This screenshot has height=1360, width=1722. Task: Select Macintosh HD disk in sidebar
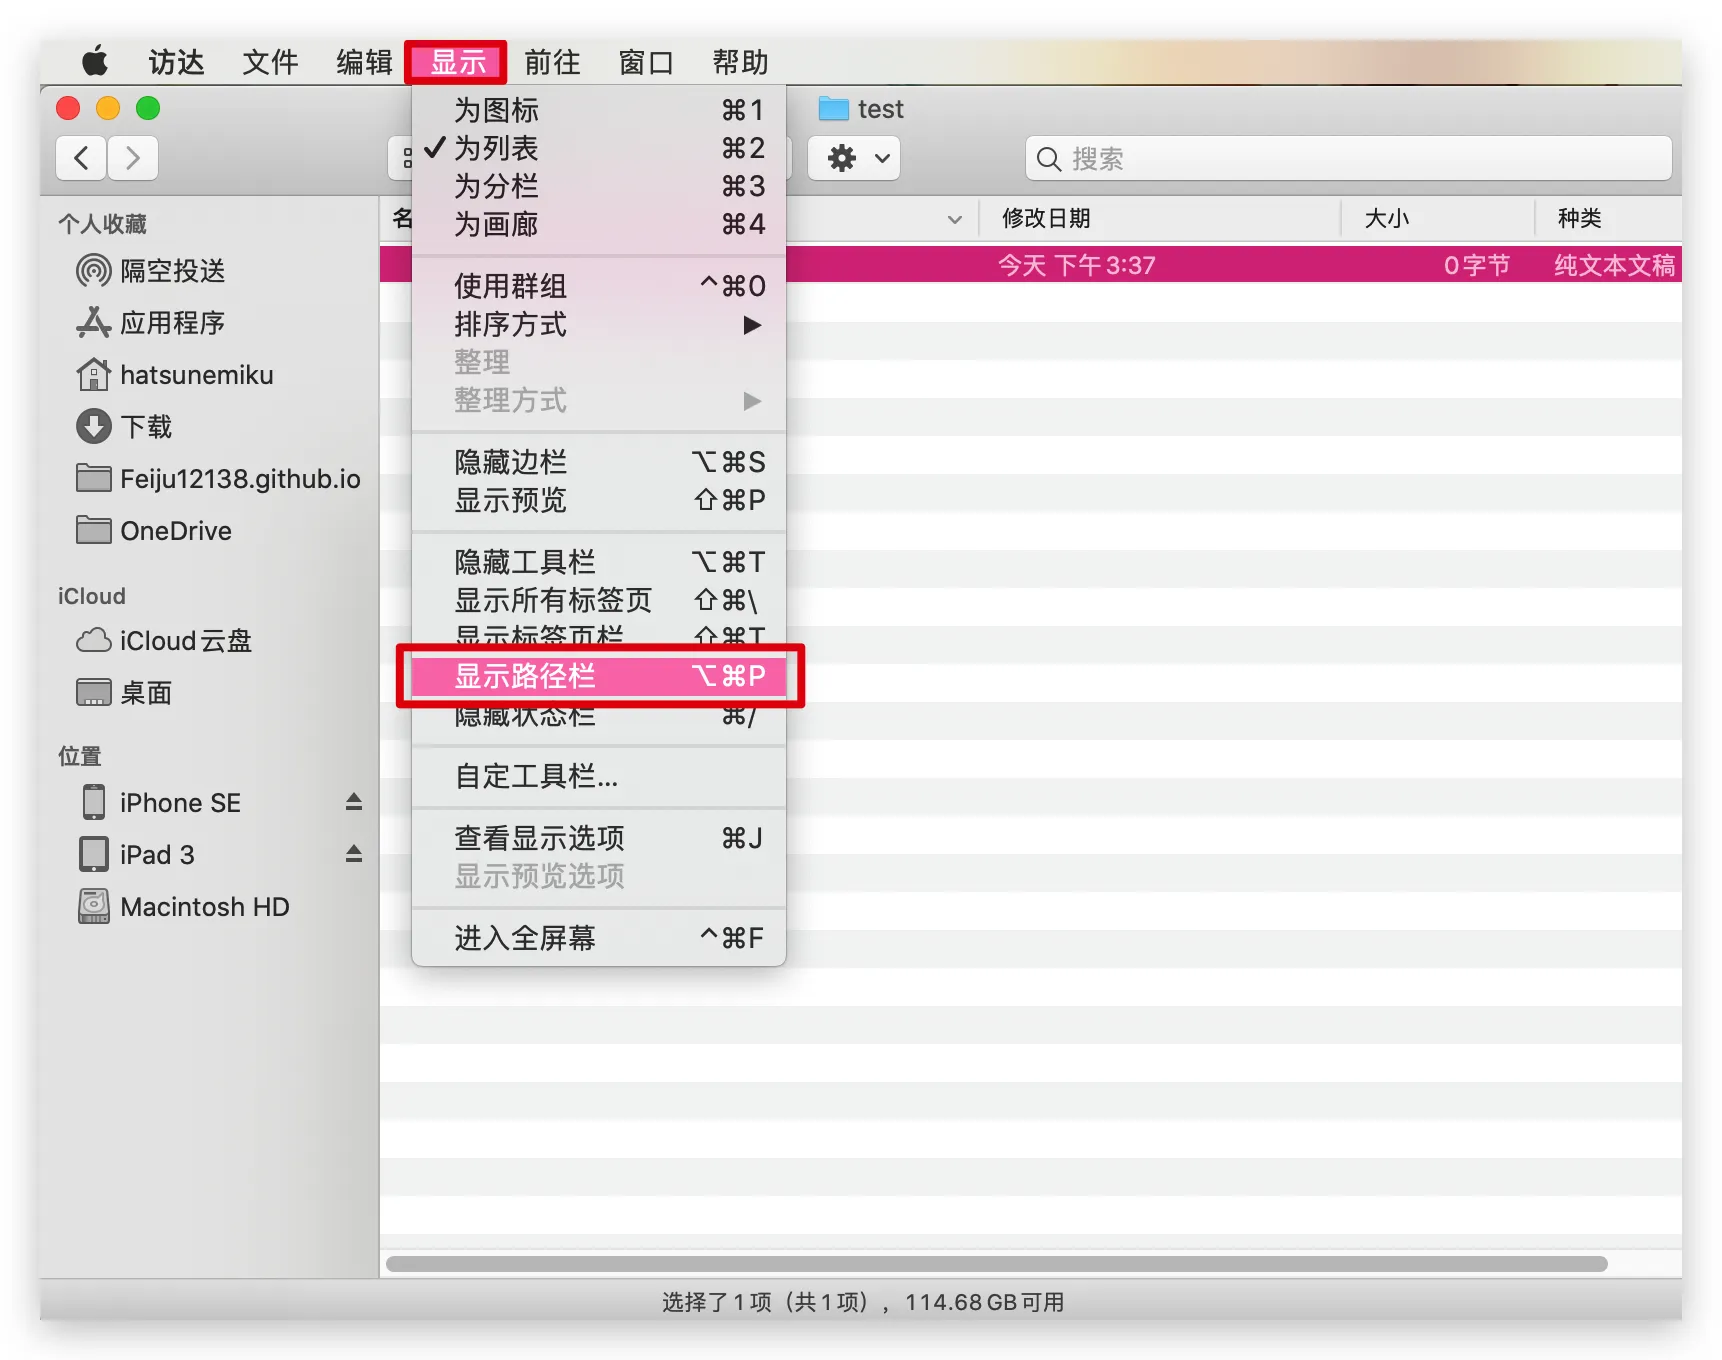pyautogui.click(x=184, y=907)
